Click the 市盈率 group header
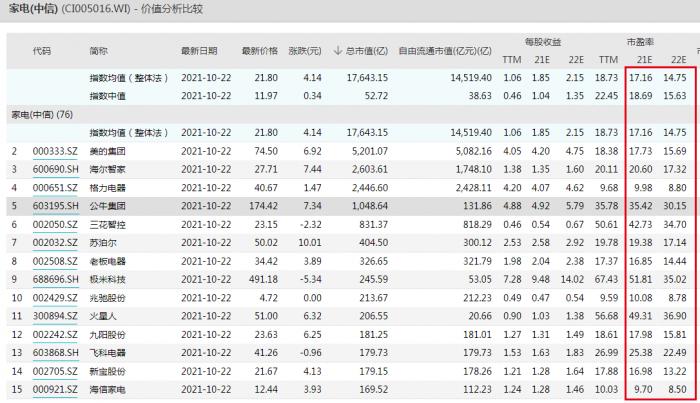Screen dimensions: 700x403 (x=640, y=42)
